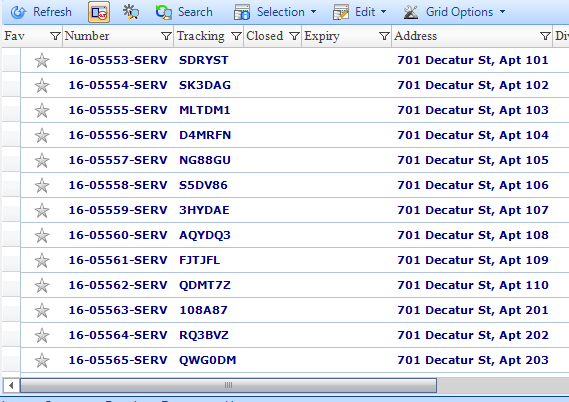The height and width of the screenshot is (402, 569).
Task: Toggle favorite star for 16-05558-SERV
Action: click(42, 185)
